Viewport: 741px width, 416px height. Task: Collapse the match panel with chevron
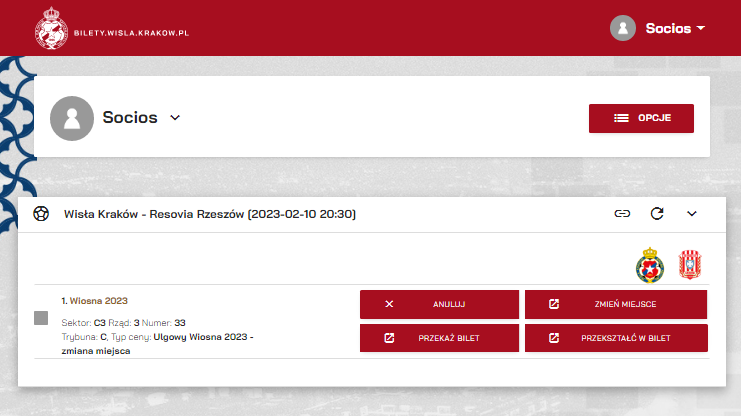[x=692, y=214]
